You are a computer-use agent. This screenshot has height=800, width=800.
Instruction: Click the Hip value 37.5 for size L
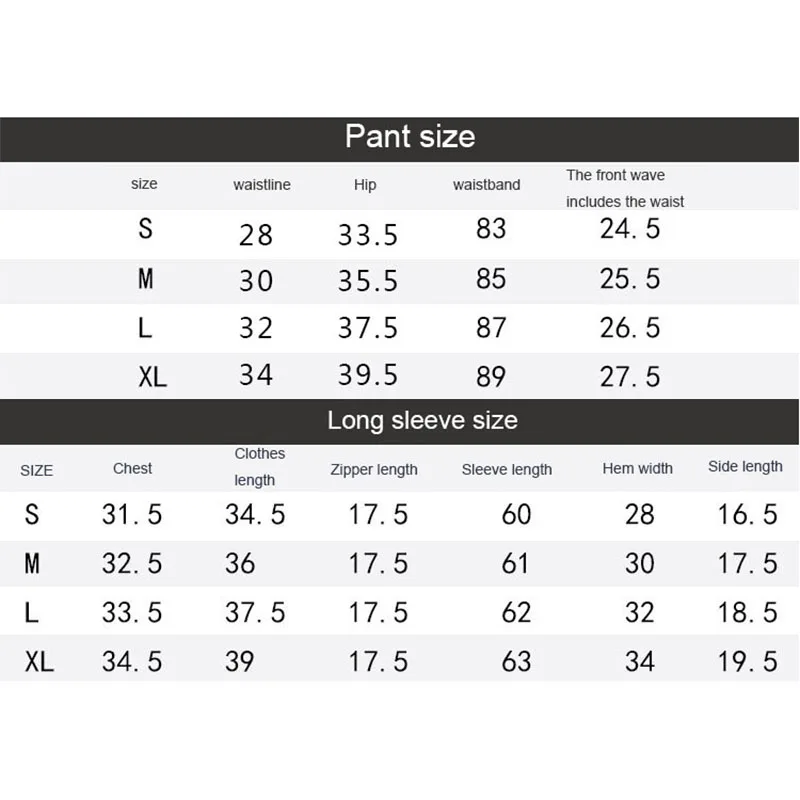pyautogui.click(x=368, y=328)
